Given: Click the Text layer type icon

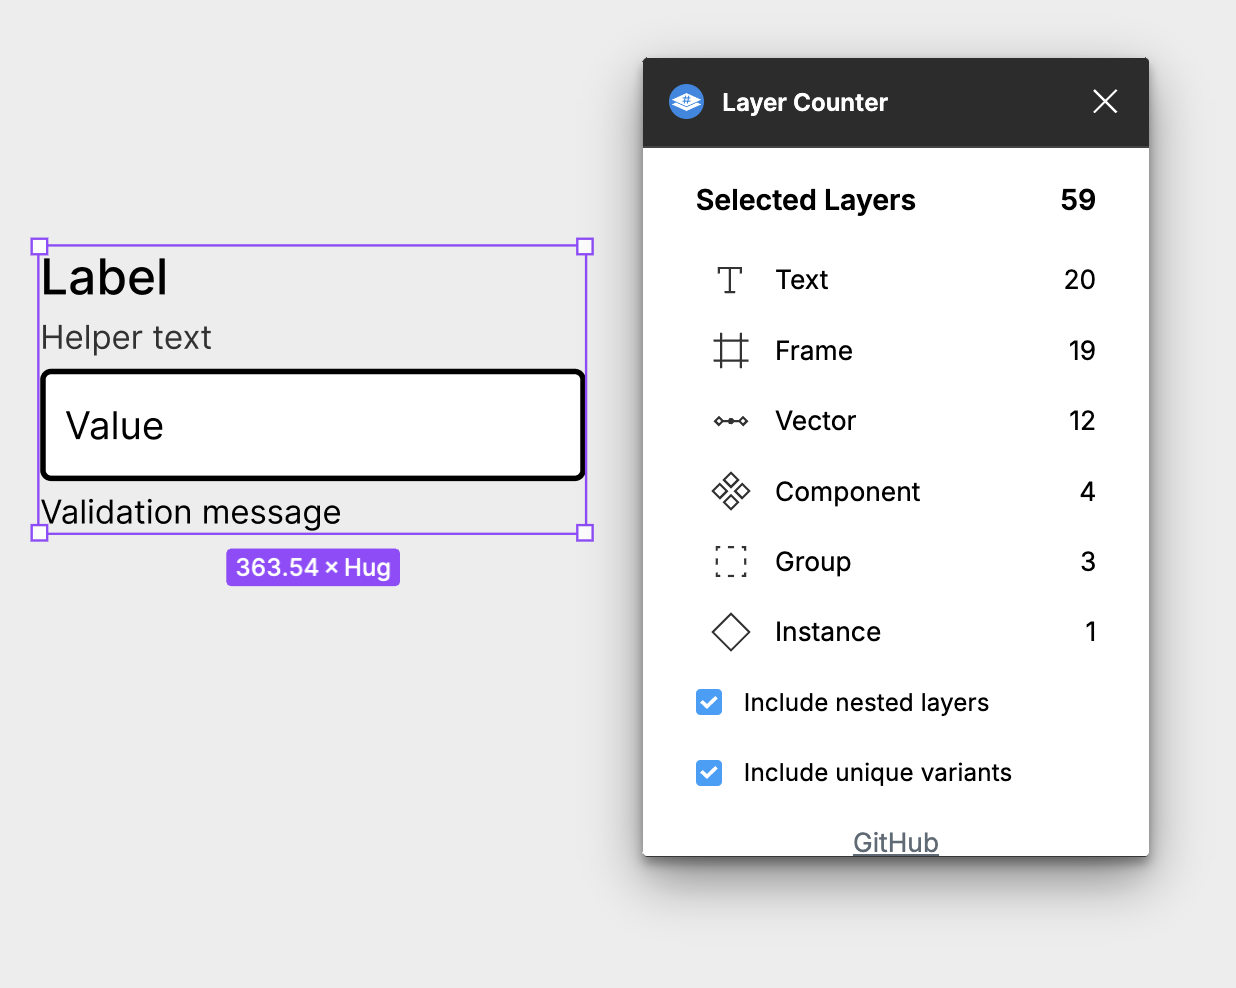Looking at the screenshot, I should 731,280.
